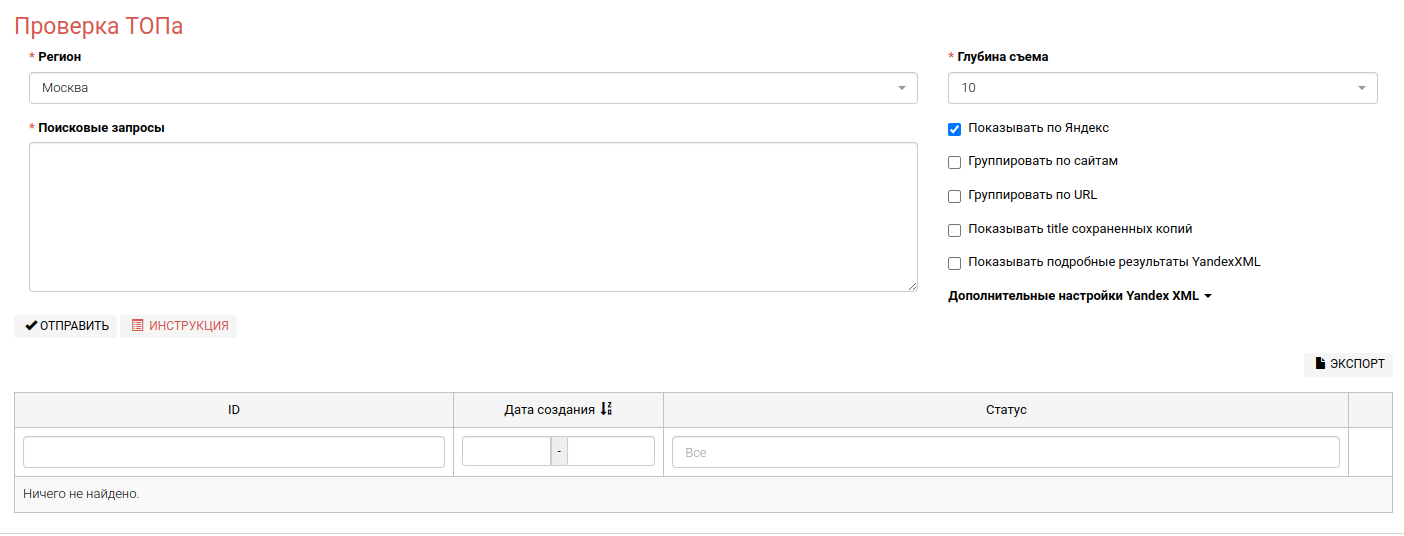Click the text area resize handle

(x=912, y=287)
